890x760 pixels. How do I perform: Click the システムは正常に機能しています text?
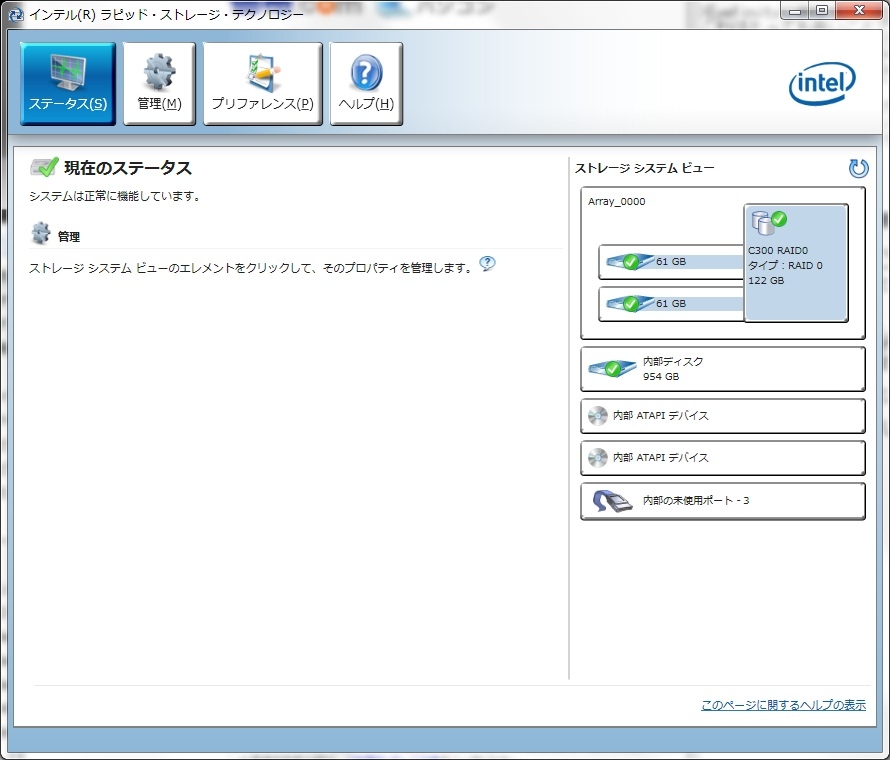click(114, 196)
